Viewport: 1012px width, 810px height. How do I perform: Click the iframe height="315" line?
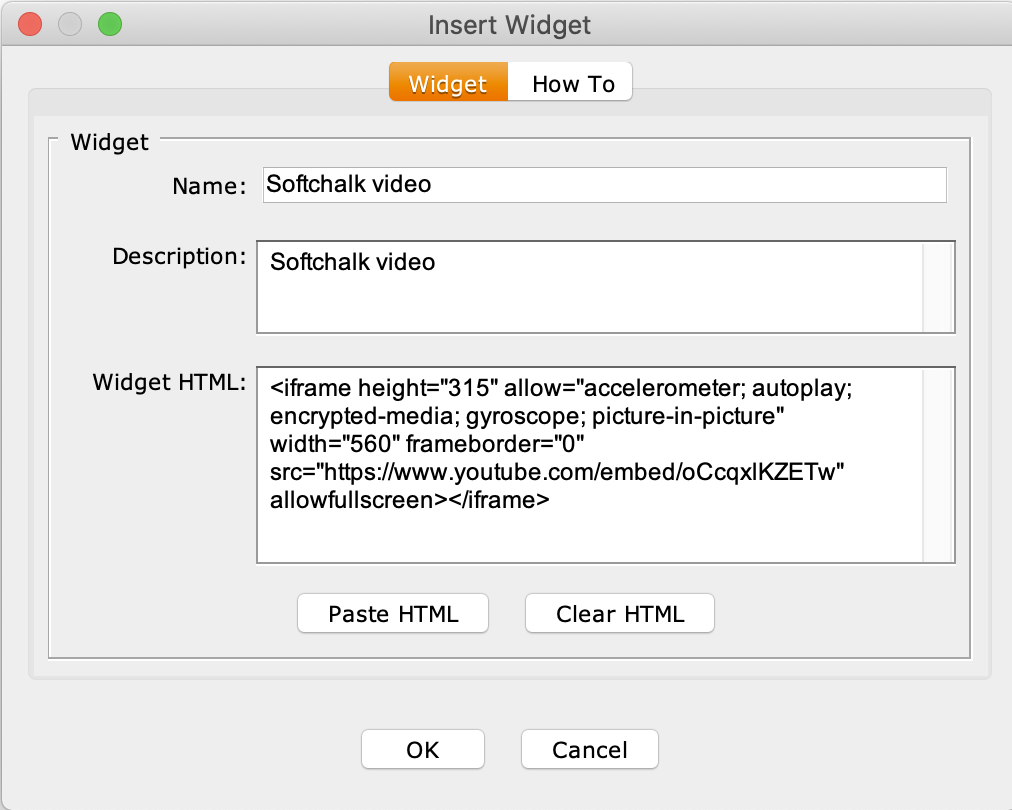tap(561, 388)
